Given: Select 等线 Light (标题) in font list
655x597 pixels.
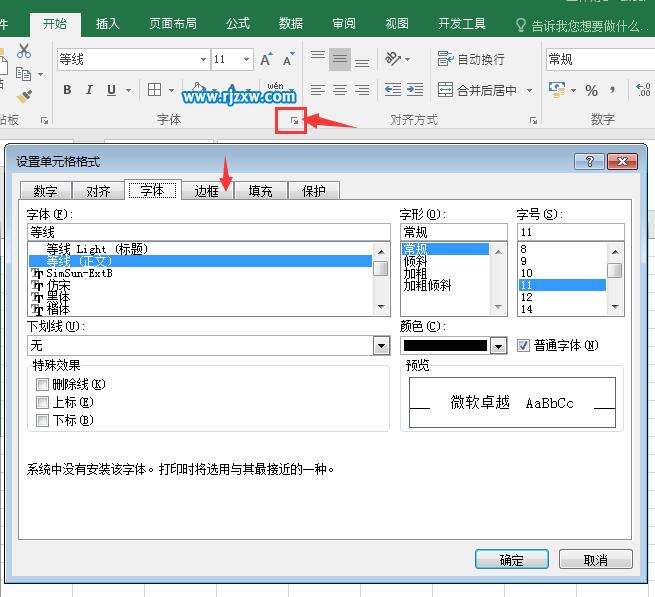Looking at the screenshot, I should [201, 249].
